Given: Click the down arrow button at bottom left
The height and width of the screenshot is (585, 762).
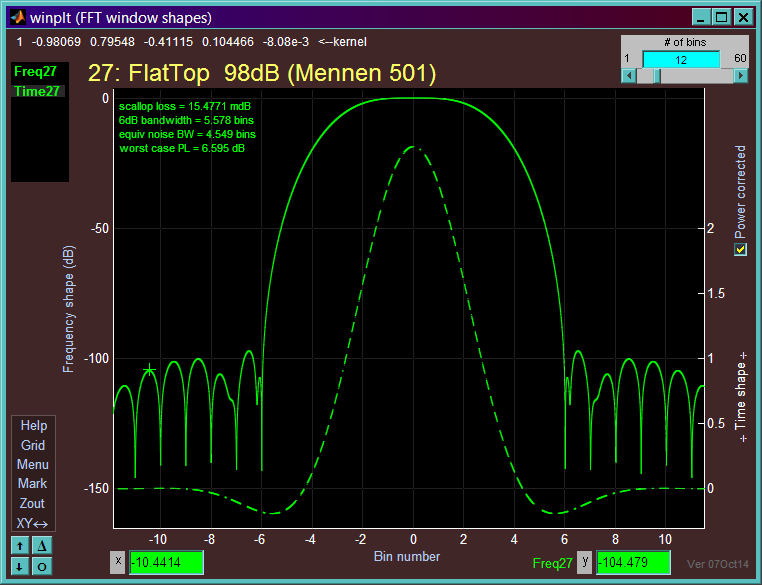Looking at the screenshot, I should click(20, 567).
